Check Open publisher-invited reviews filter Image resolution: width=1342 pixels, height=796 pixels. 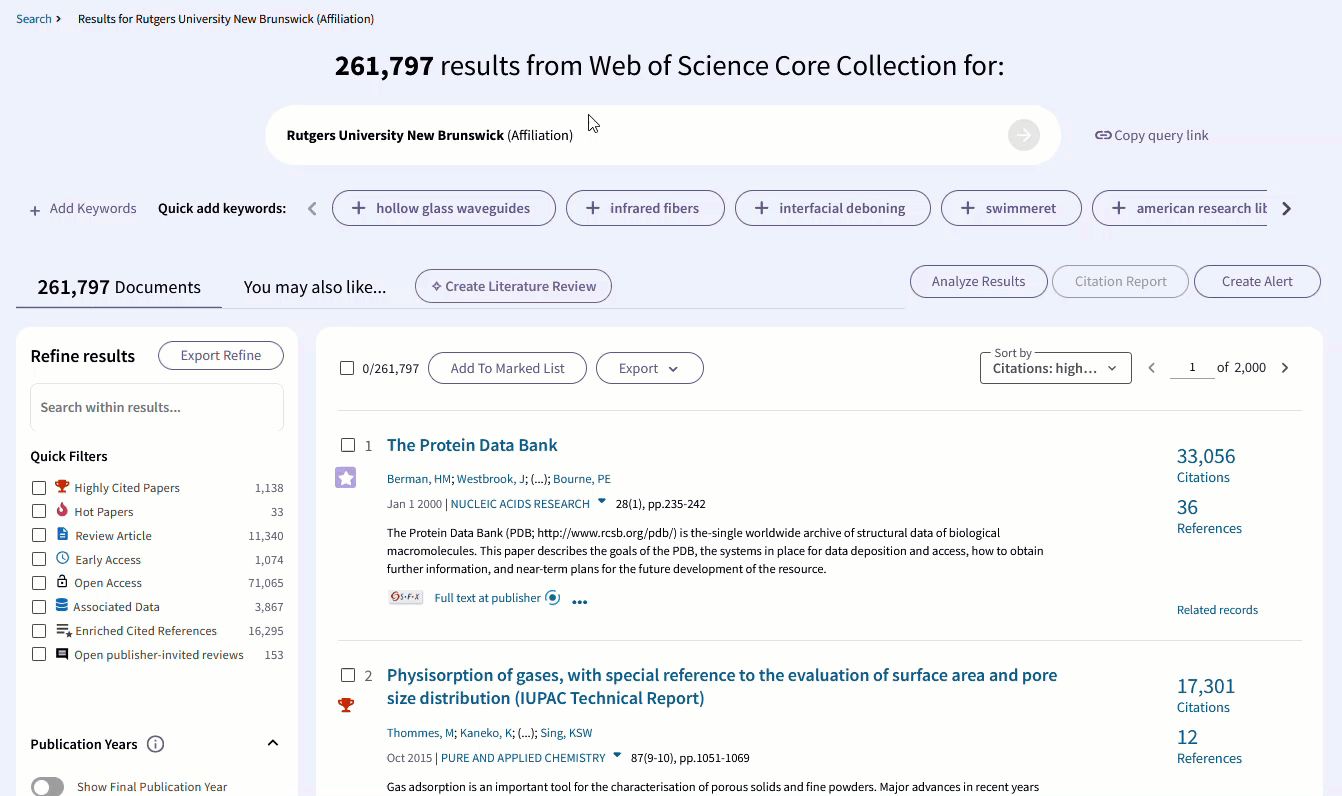(39, 655)
